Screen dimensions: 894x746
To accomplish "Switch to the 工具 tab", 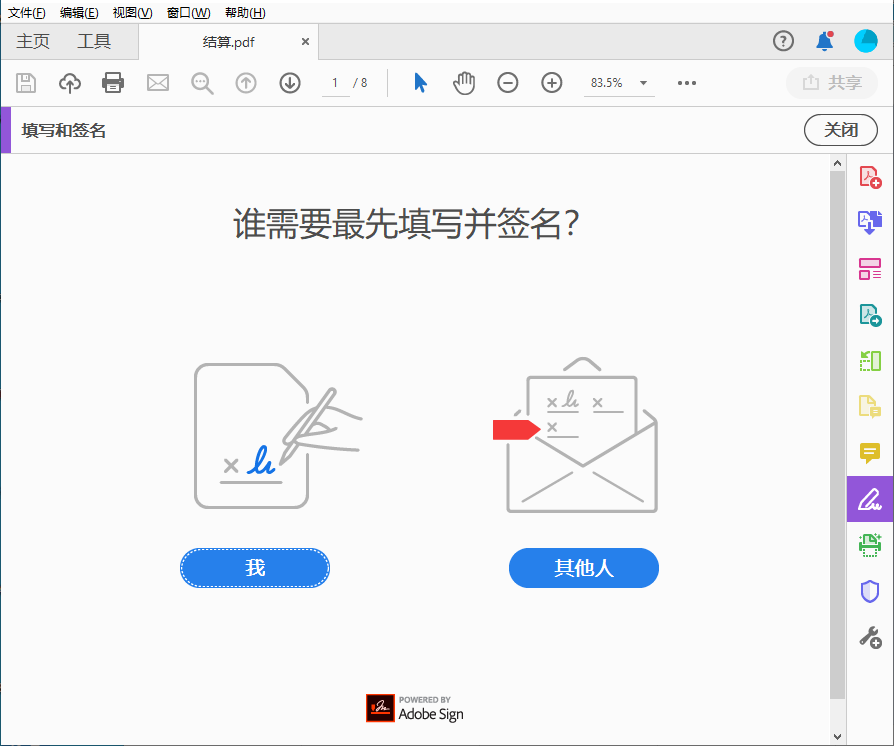I will pos(94,41).
